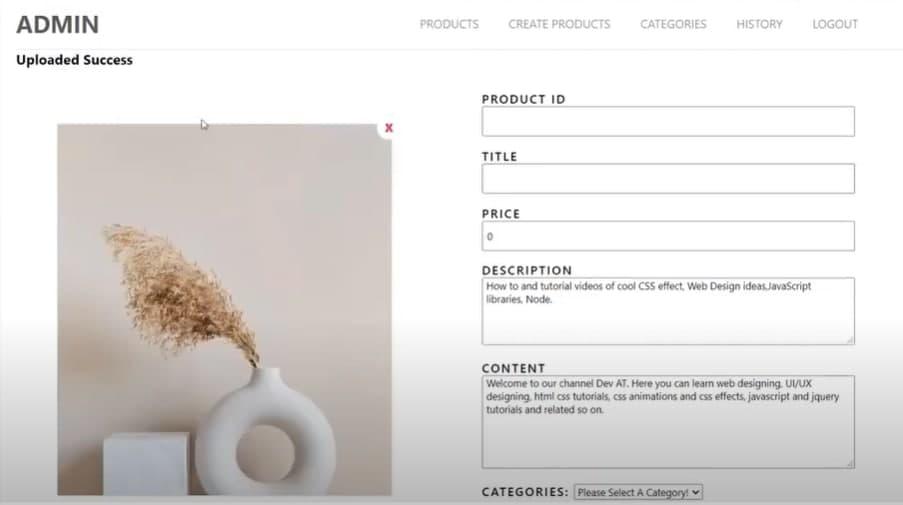Go to the Create Products page
The height and width of the screenshot is (505, 903).
(x=559, y=24)
